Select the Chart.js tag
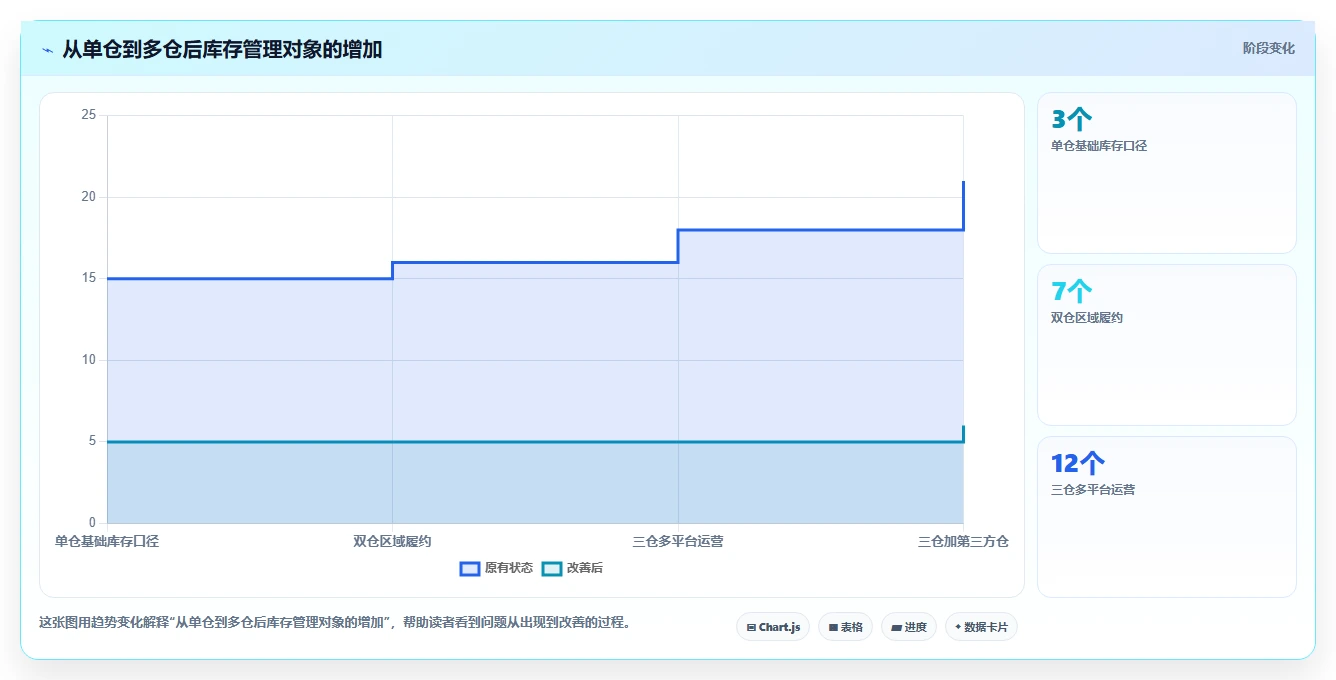The width and height of the screenshot is (1336, 680). pos(773,627)
